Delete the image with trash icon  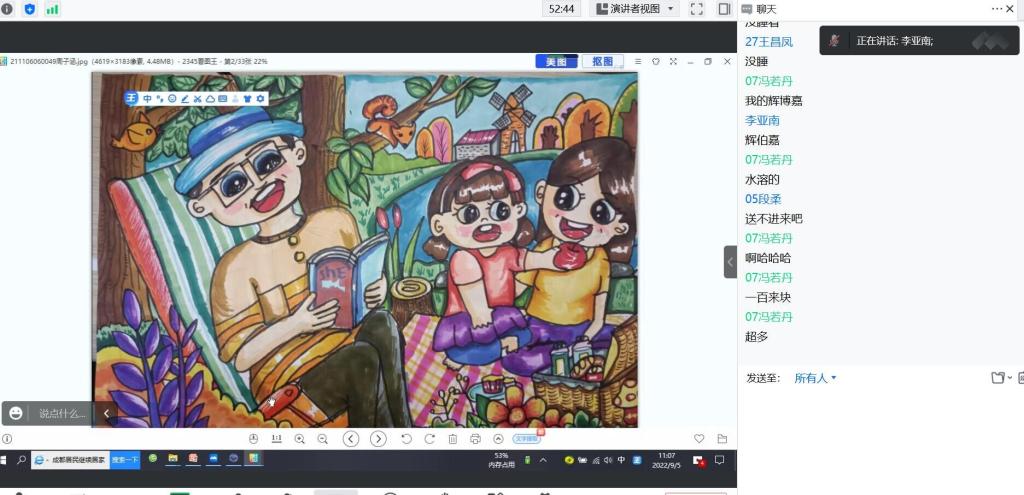click(453, 439)
